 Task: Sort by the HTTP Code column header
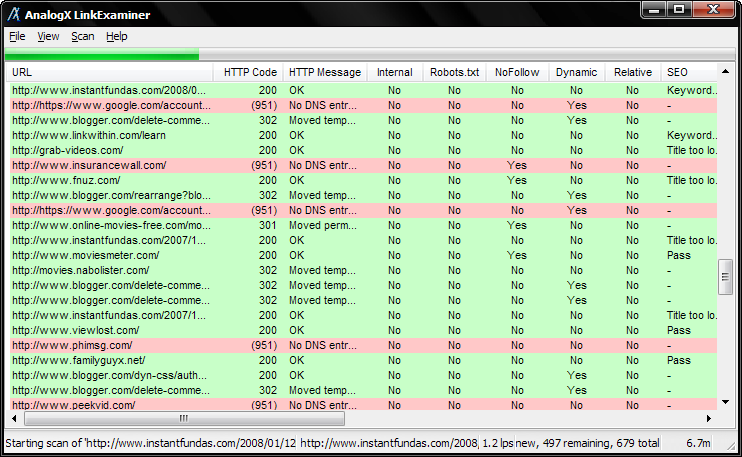click(248, 72)
